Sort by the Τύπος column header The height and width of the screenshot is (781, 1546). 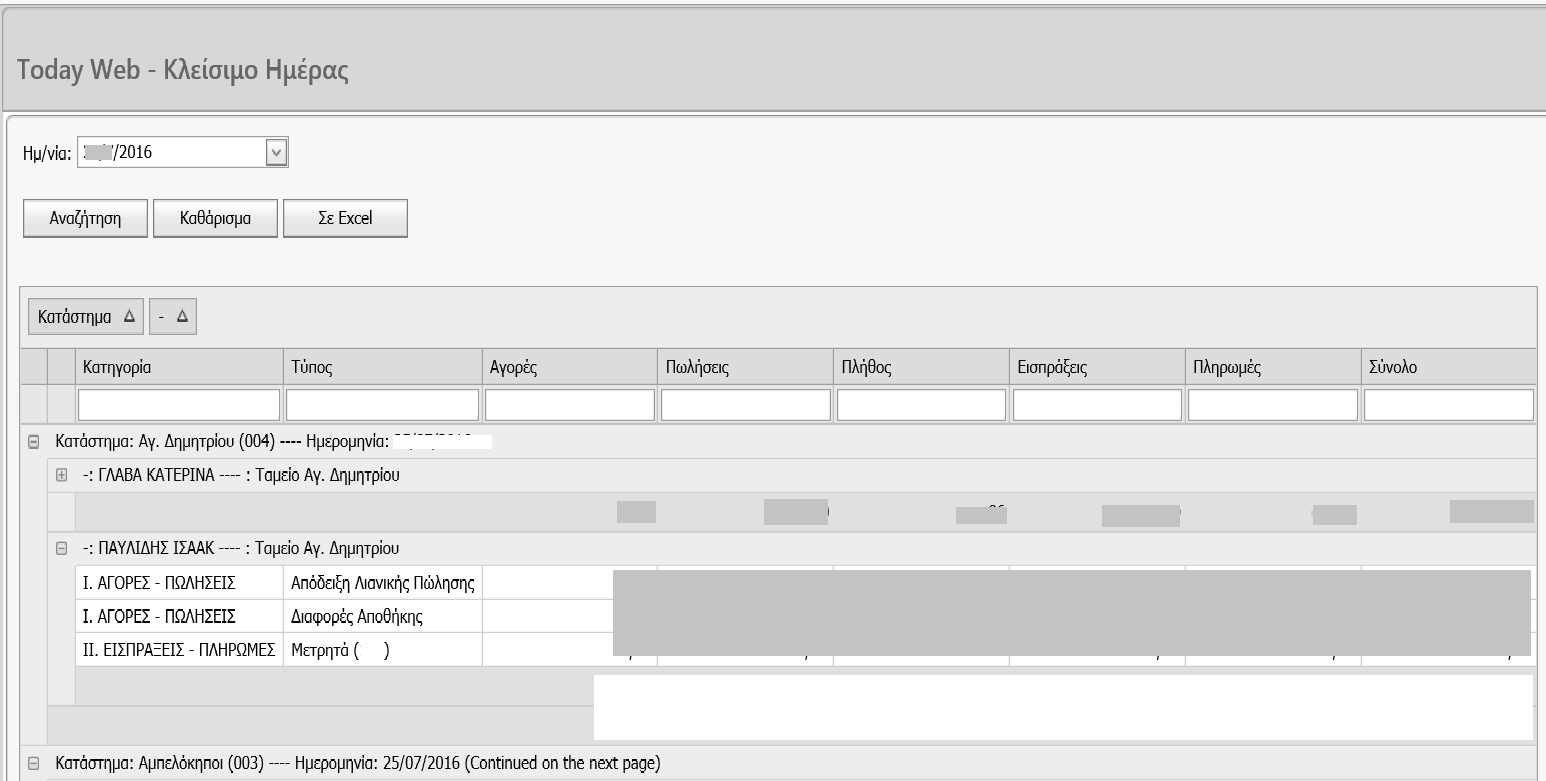click(381, 367)
